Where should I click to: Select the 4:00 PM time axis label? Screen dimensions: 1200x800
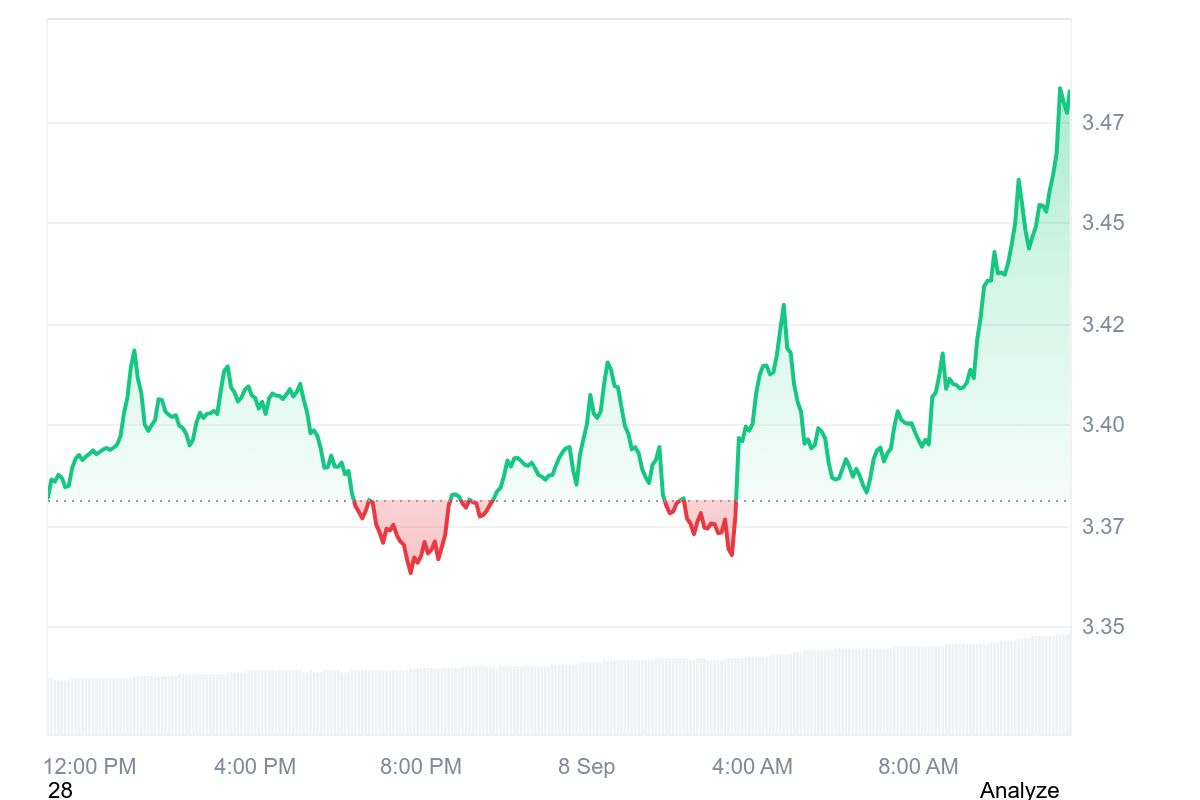[255, 767]
